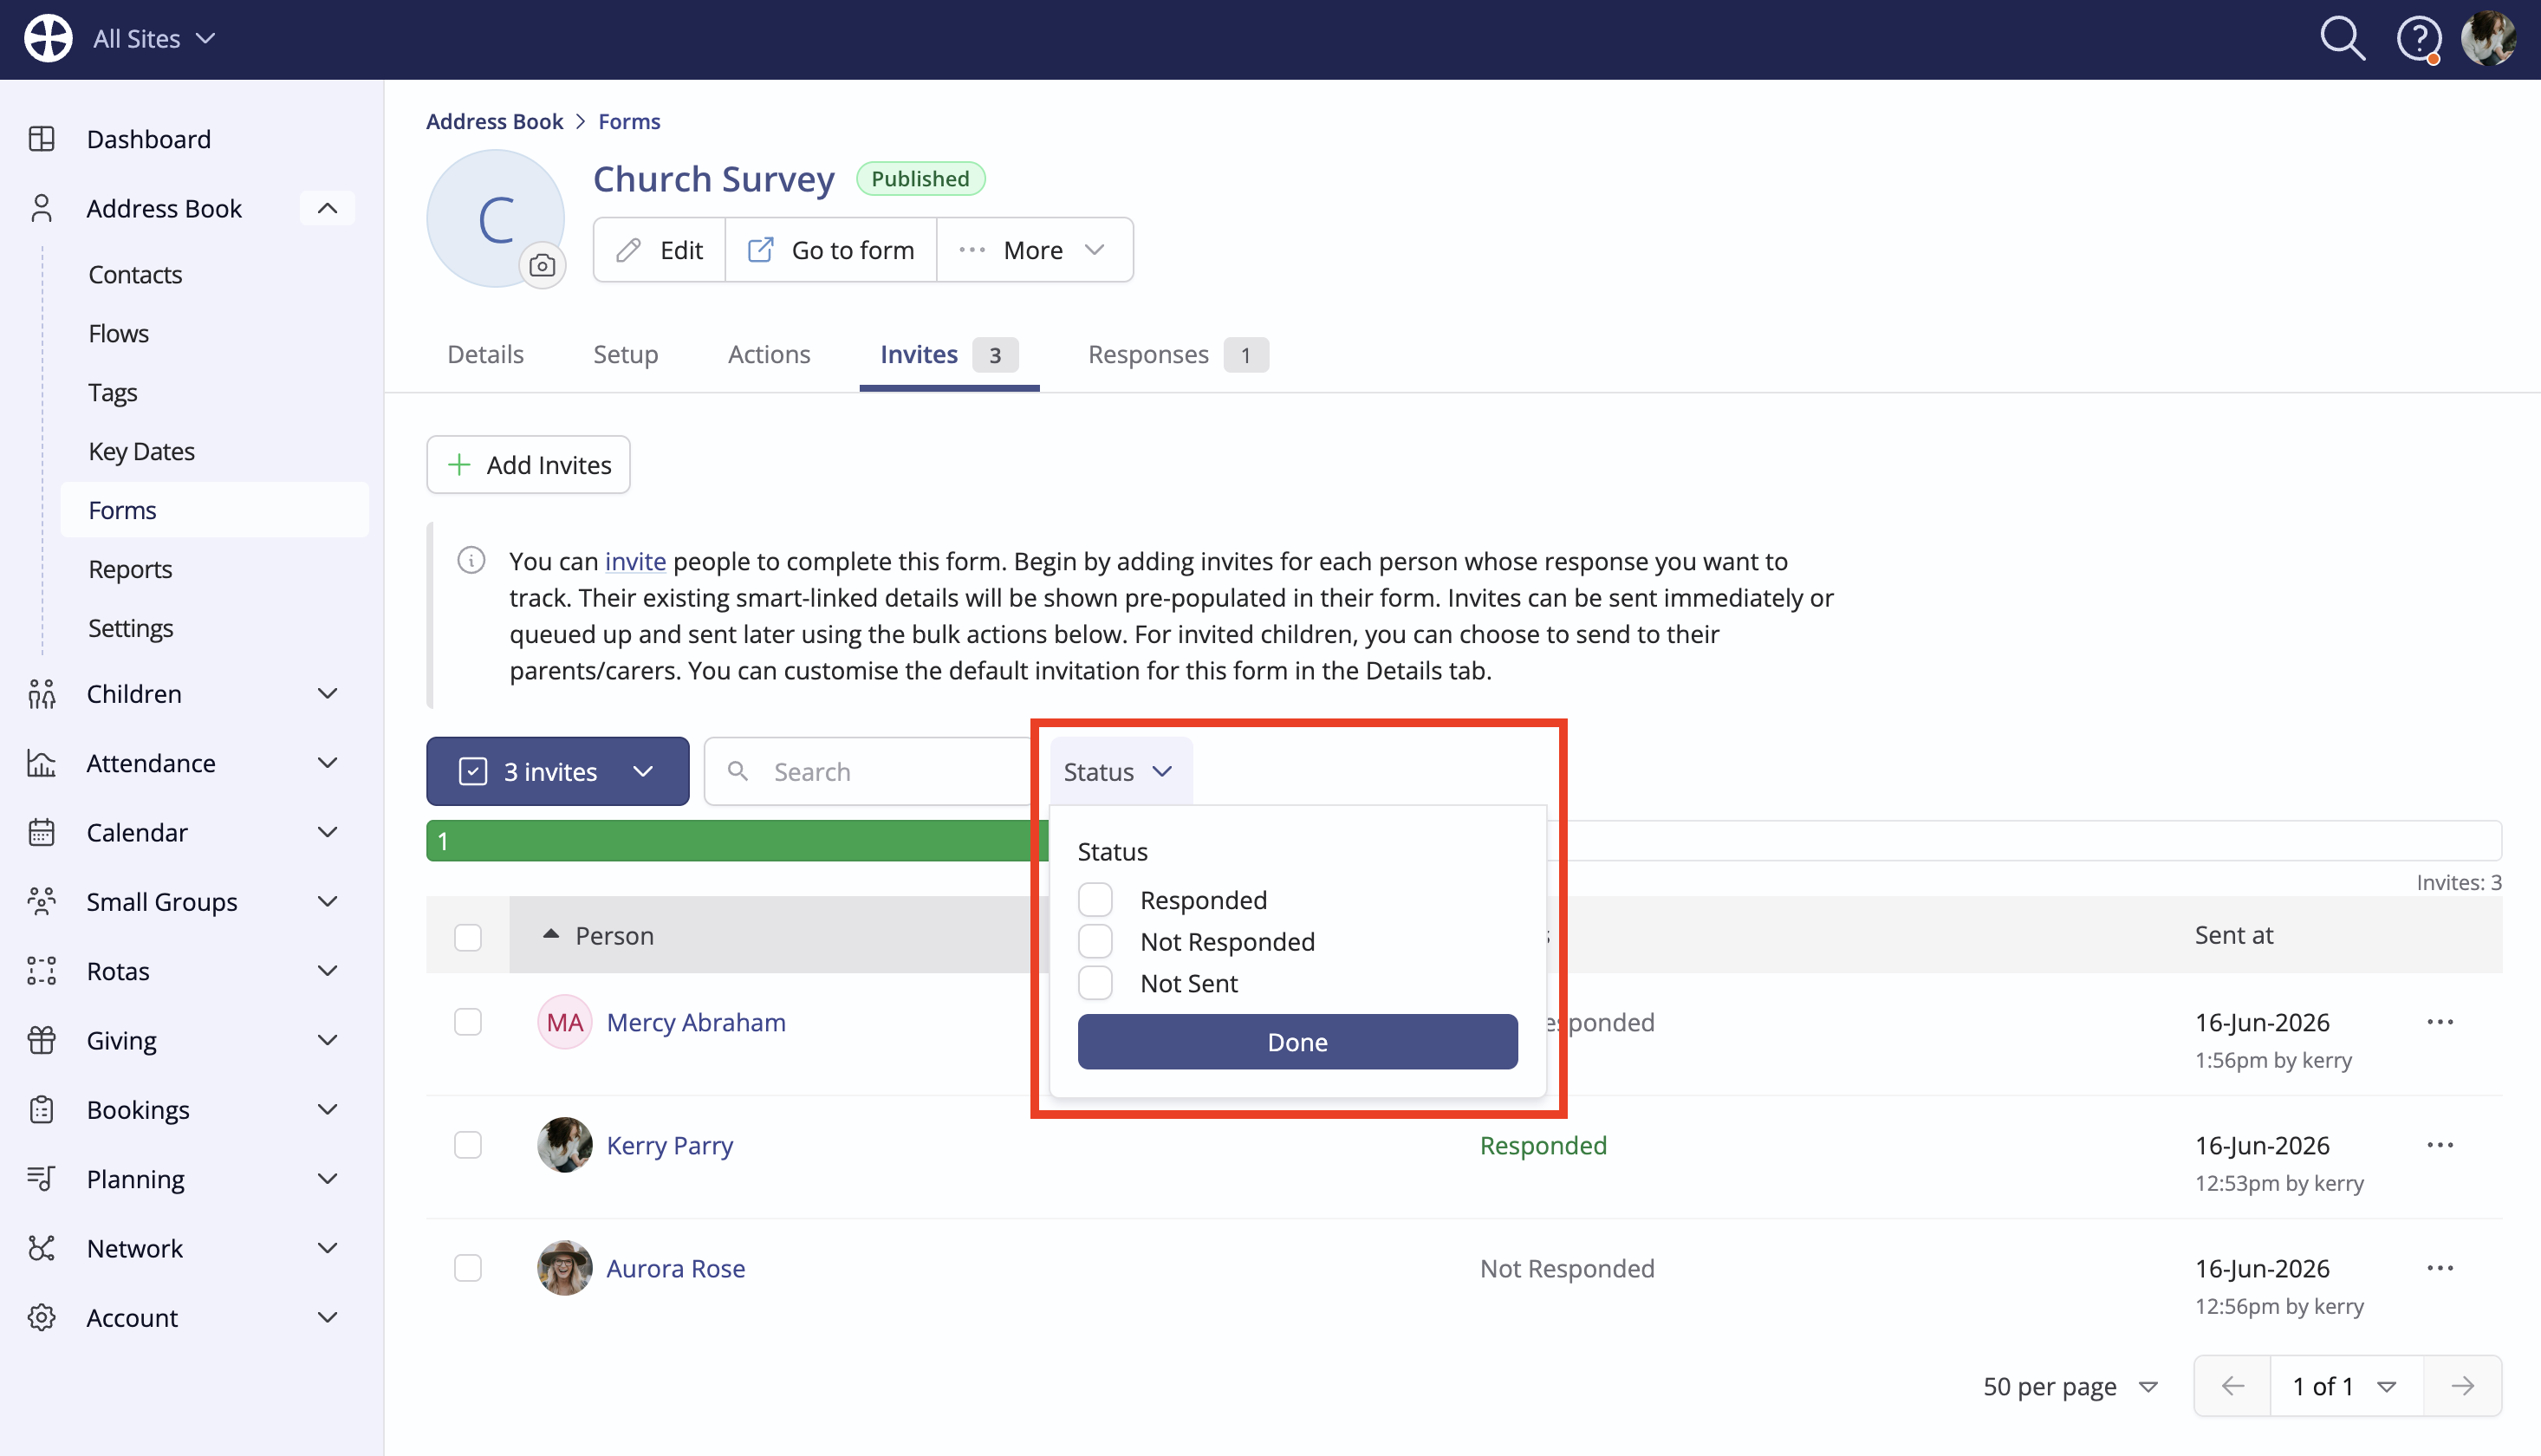This screenshot has width=2541, height=1456.
Task: Switch to the Actions tab
Action: tap(769, 354)
